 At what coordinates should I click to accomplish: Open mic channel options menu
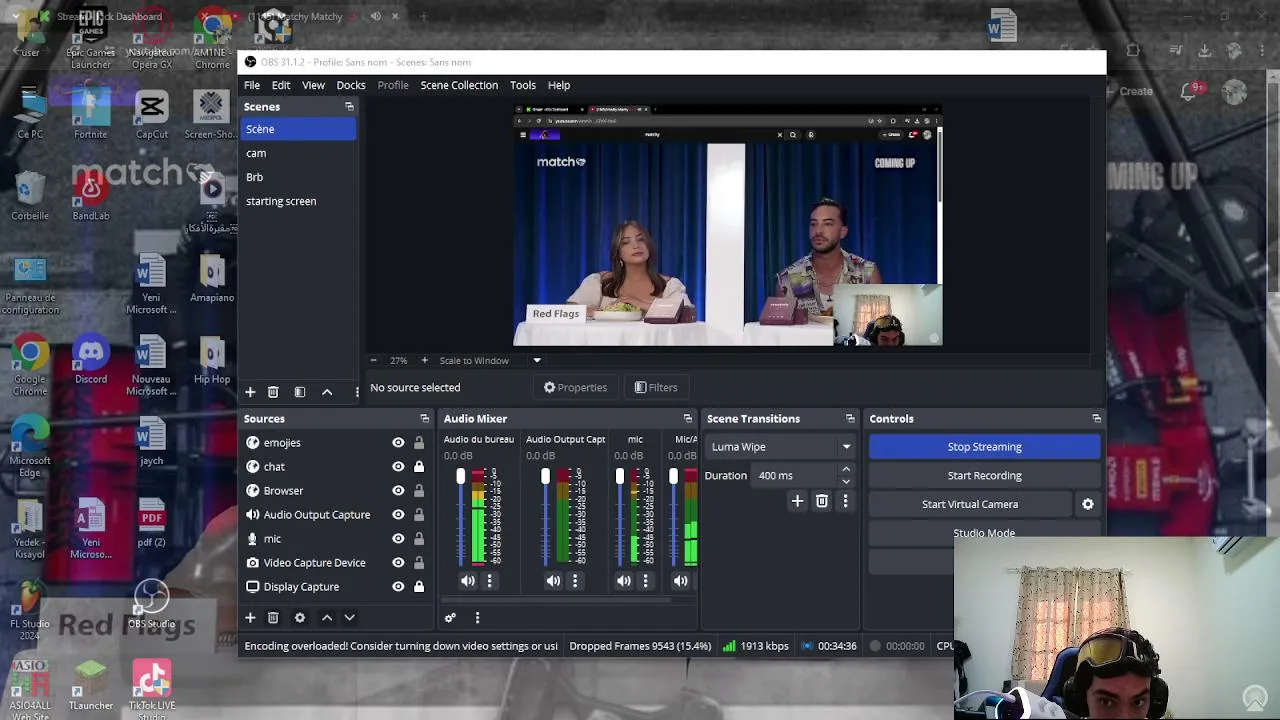tap(645, 581)
